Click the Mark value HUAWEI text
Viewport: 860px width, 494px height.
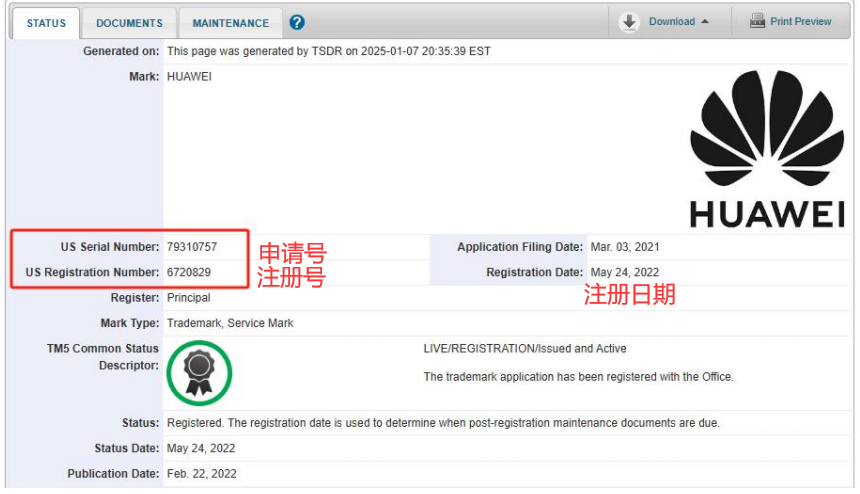(189, 76)
